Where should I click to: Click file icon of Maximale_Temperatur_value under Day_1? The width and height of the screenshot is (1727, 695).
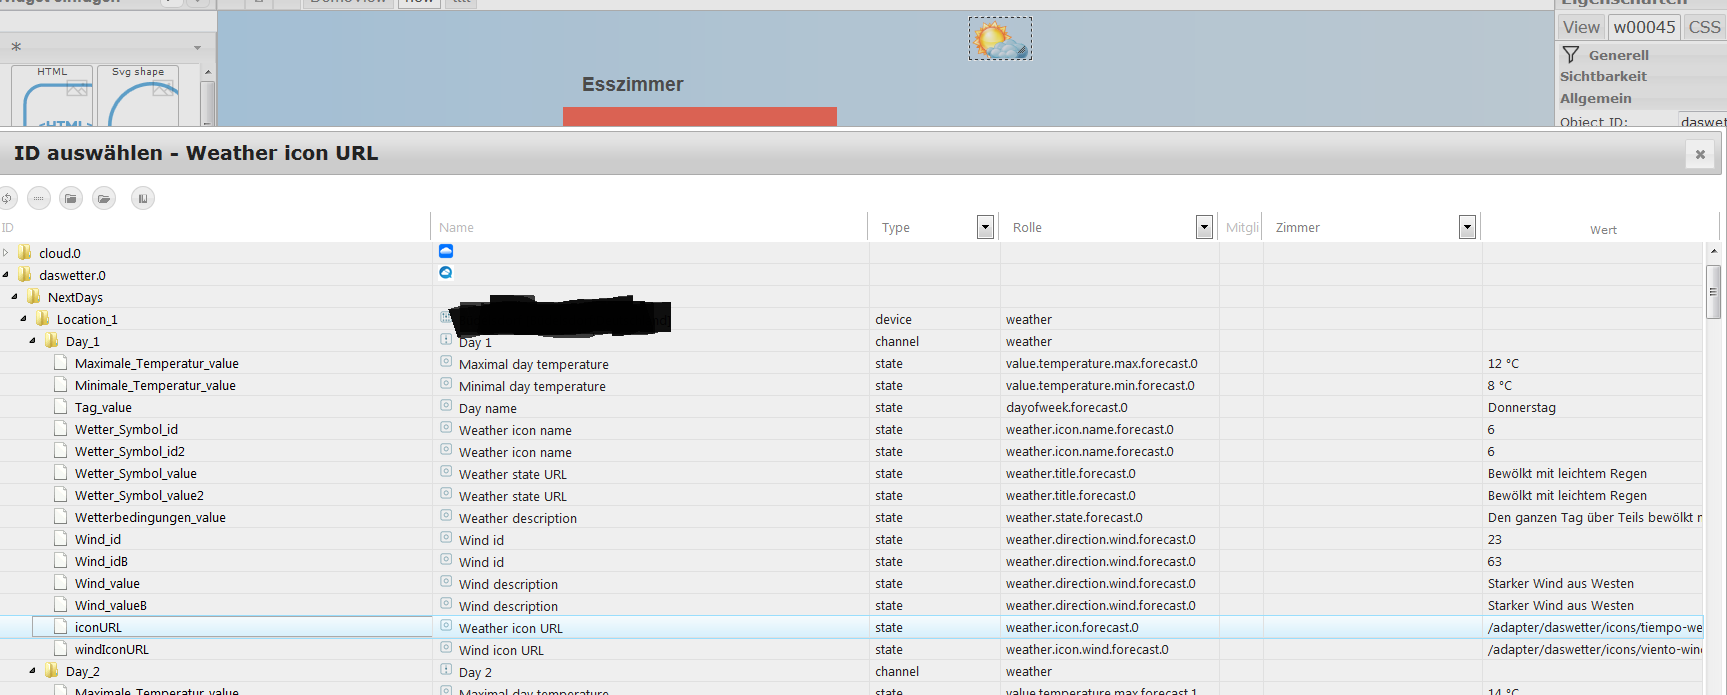coord(61,363)
